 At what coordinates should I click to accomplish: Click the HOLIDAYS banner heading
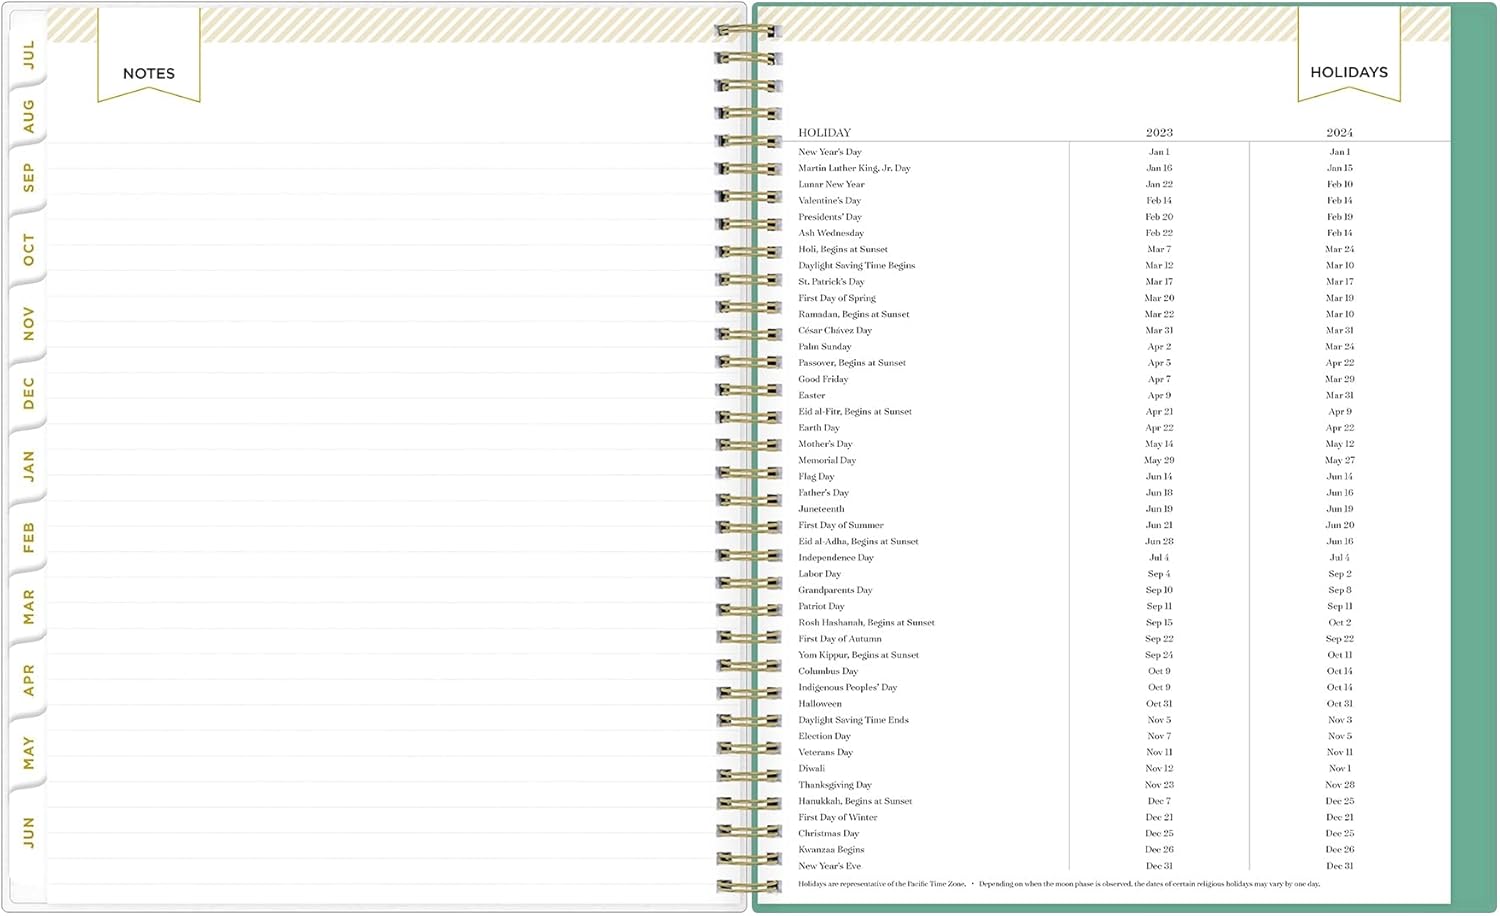(x=1349, y=72)
